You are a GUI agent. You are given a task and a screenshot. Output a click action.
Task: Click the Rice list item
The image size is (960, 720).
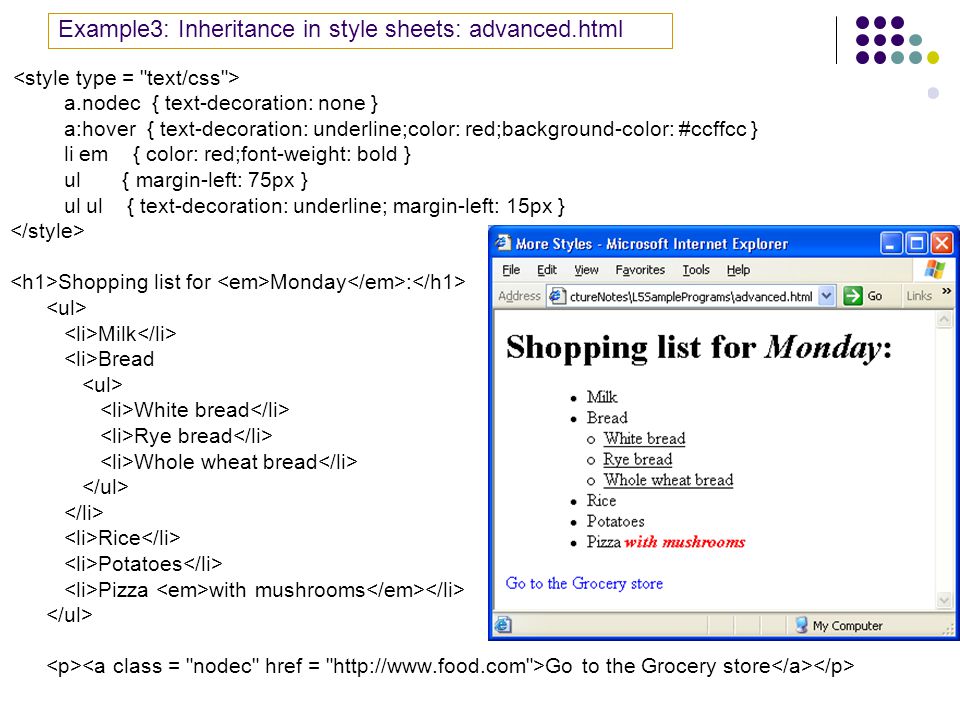pos(601,501)
